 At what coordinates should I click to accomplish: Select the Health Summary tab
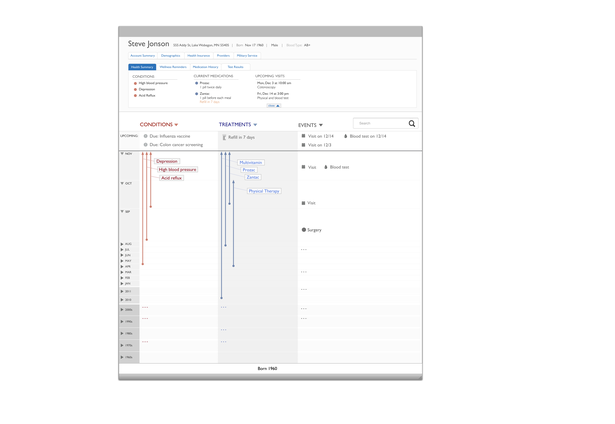point(142,67)
